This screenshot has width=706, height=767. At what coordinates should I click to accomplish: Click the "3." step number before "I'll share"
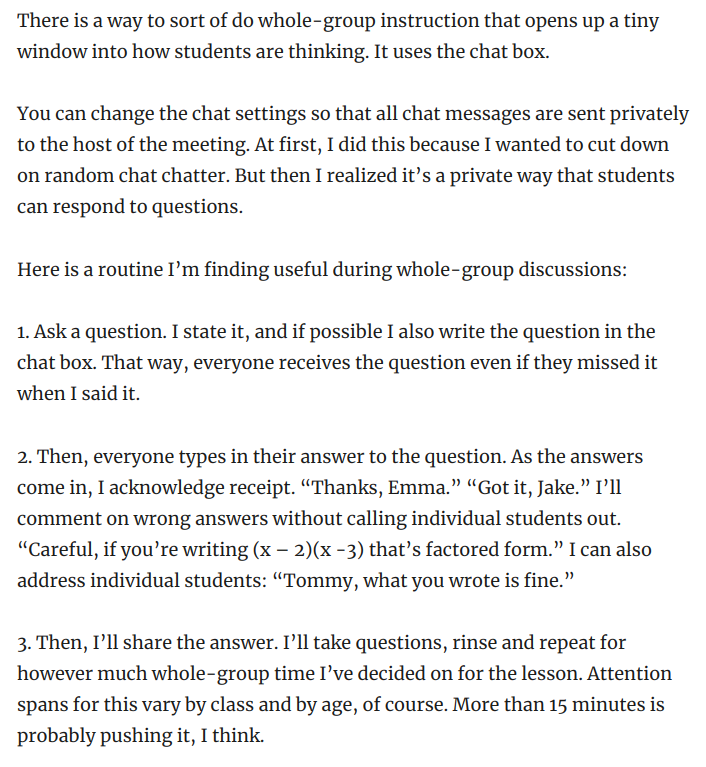[25, 642]
